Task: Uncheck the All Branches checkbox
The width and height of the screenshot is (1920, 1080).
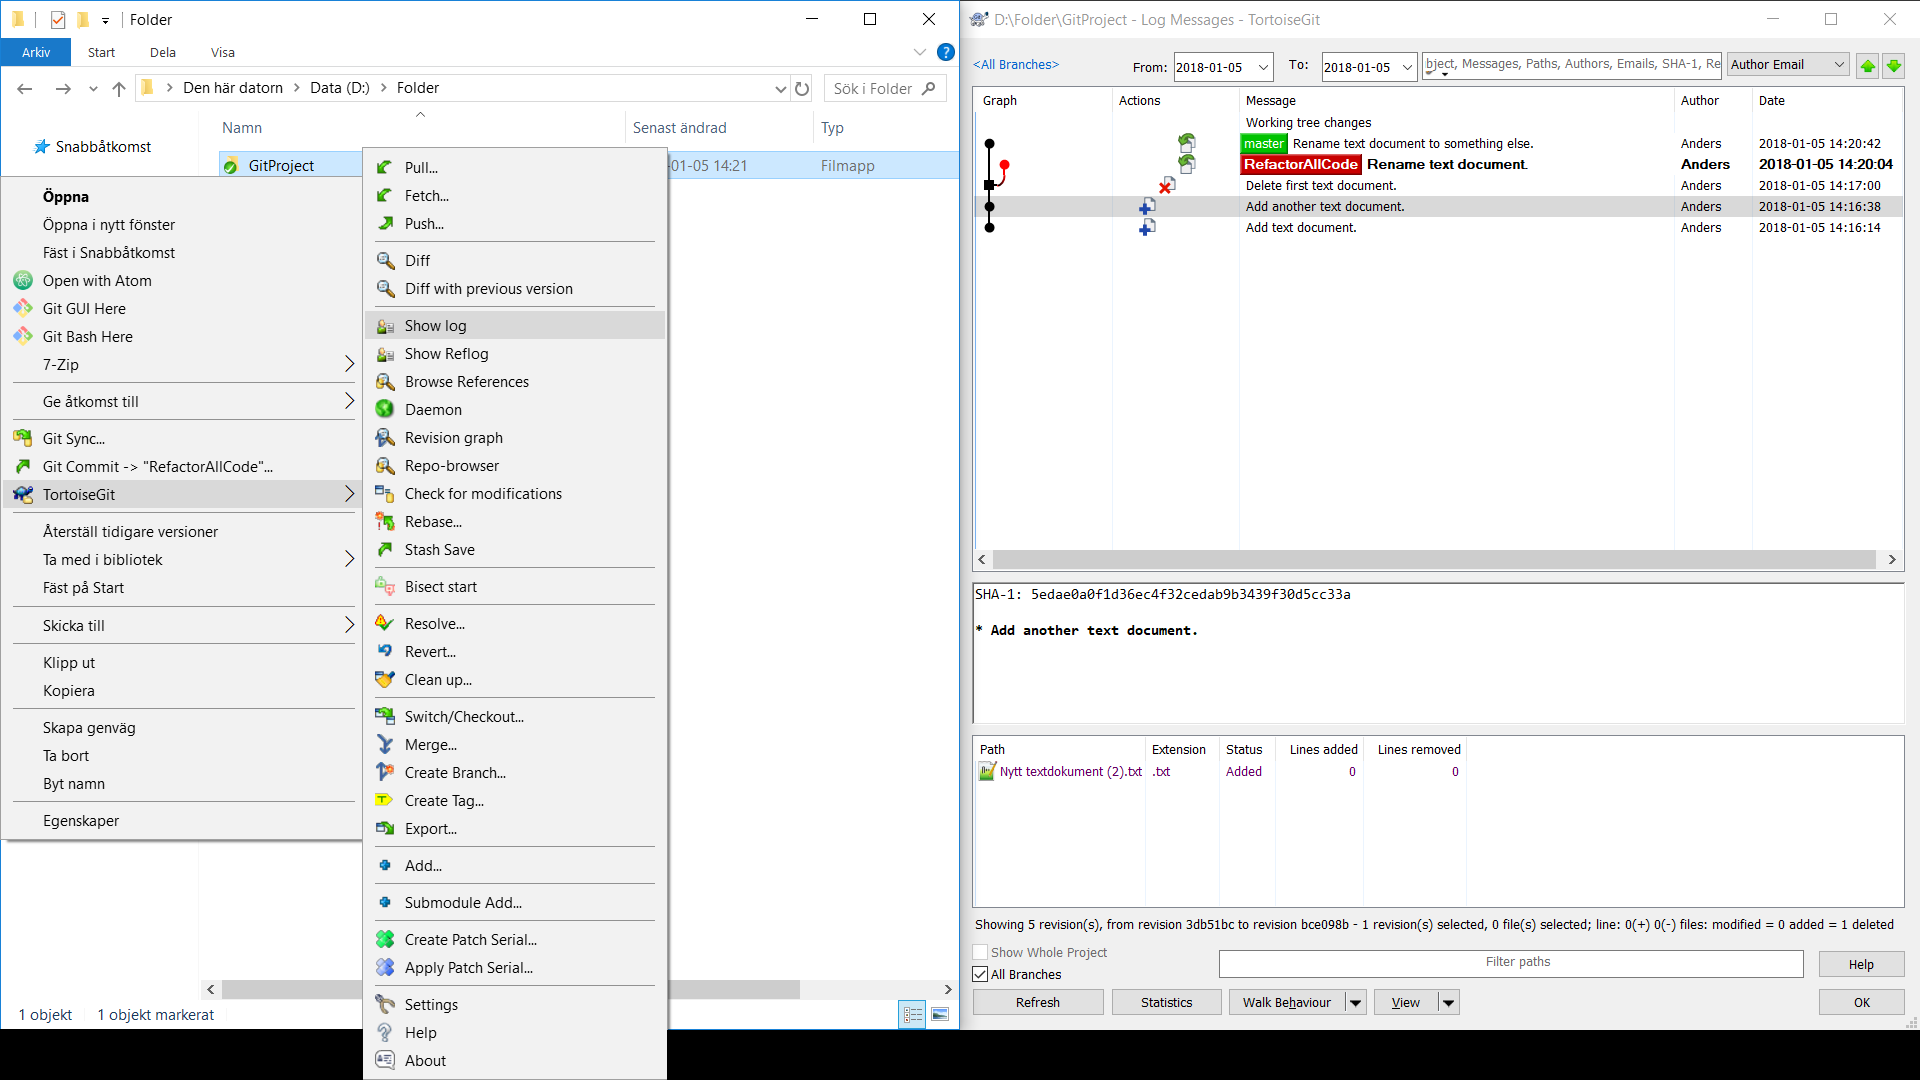Action: point(981,975)
